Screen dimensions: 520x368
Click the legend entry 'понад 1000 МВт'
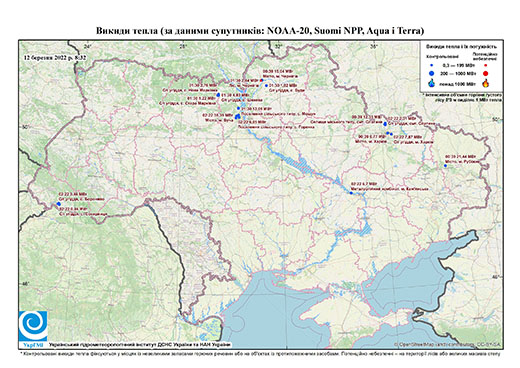coord(459,83)
